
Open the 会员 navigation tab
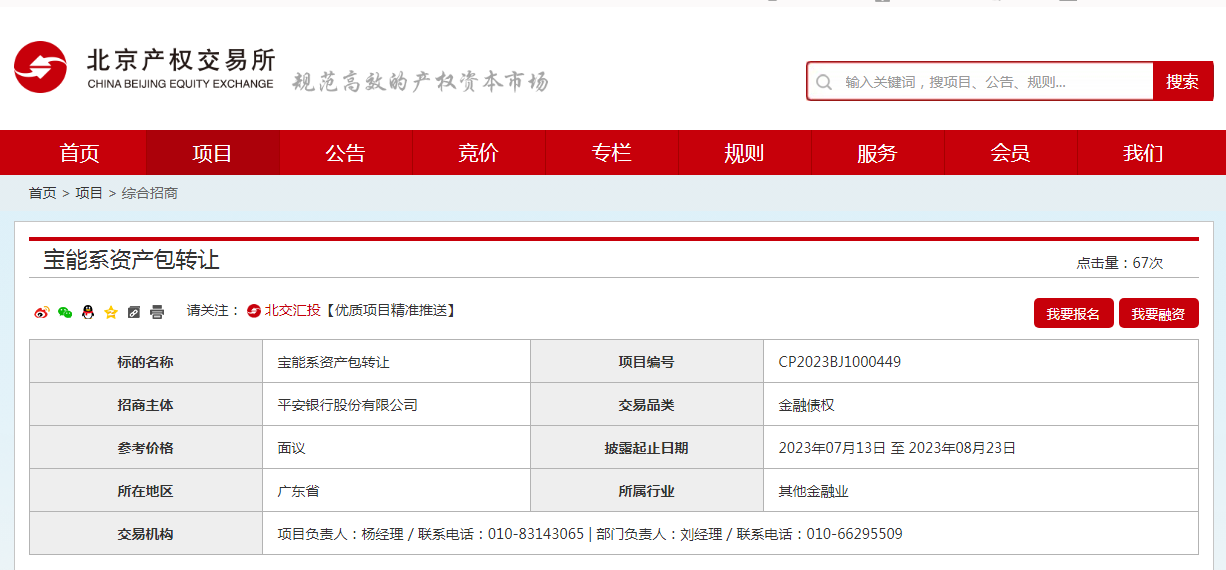[x=1011, y=153]
